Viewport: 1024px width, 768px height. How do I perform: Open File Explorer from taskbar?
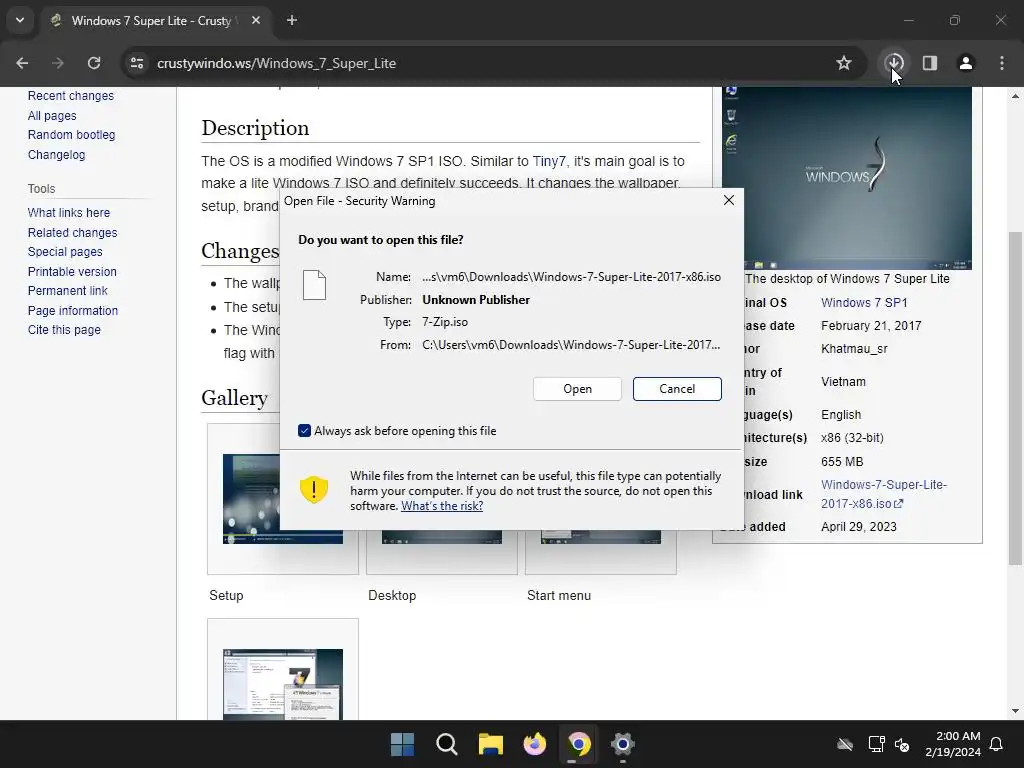click(x=490, y=744)
